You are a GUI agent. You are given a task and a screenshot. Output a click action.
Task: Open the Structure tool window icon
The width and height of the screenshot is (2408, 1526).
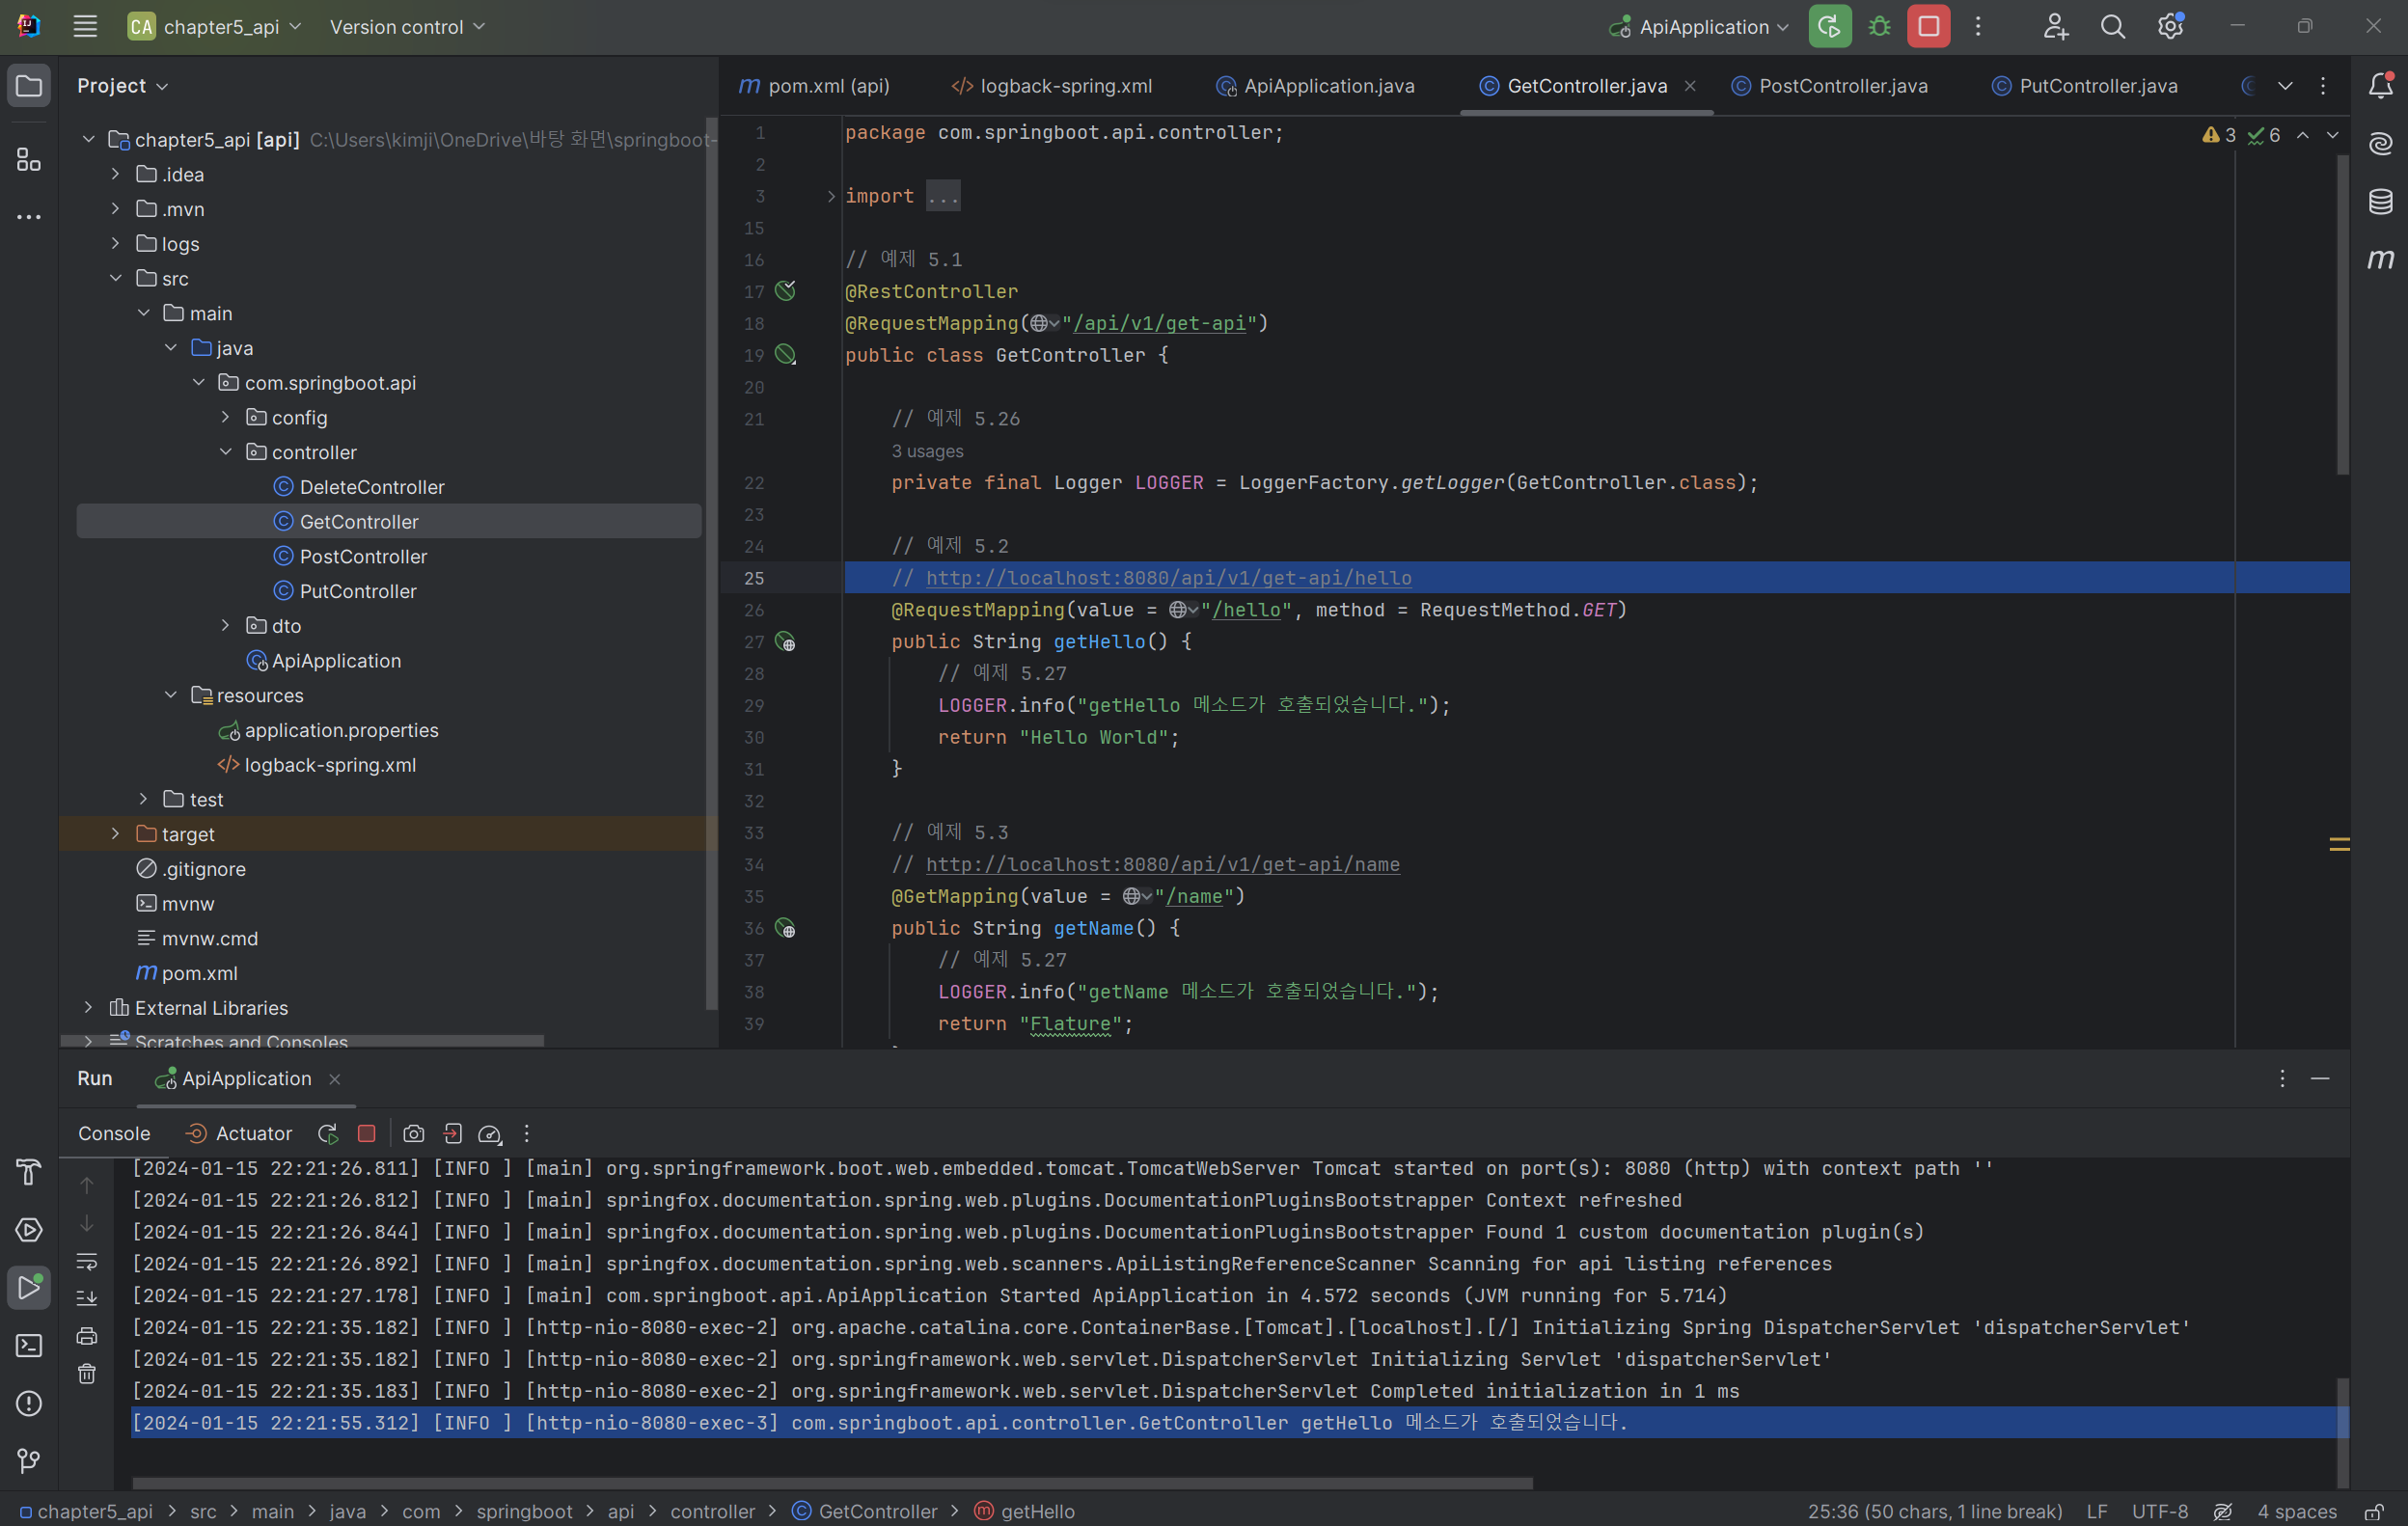pos(28,160)
